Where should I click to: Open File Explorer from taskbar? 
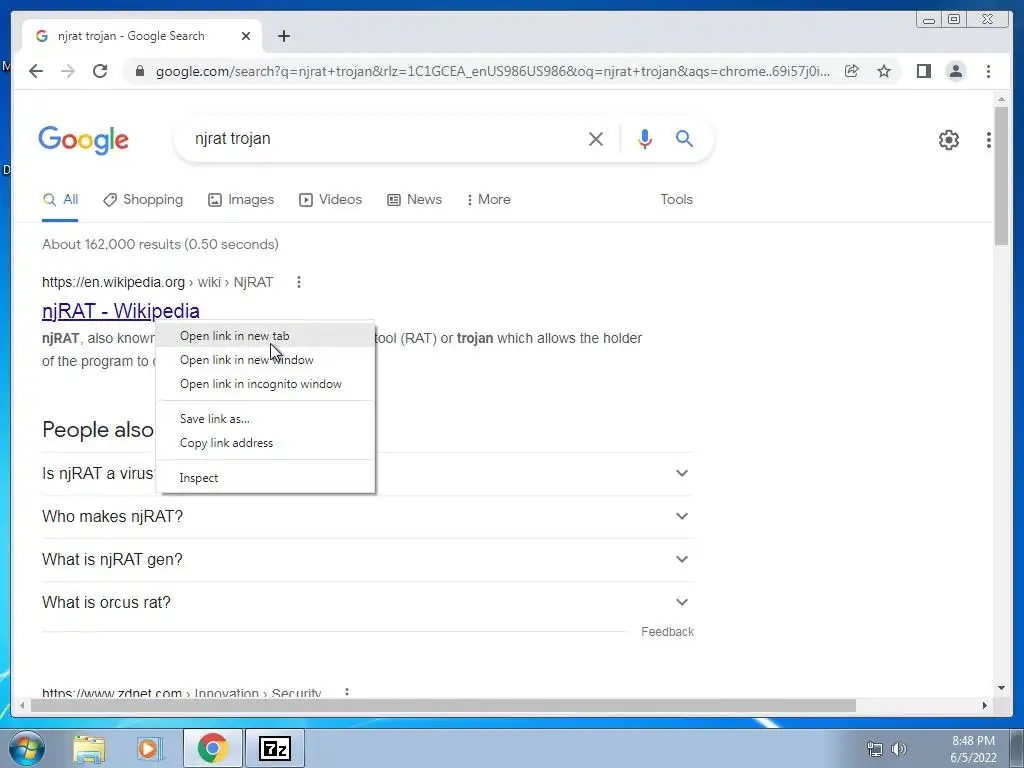pos(89,748)
